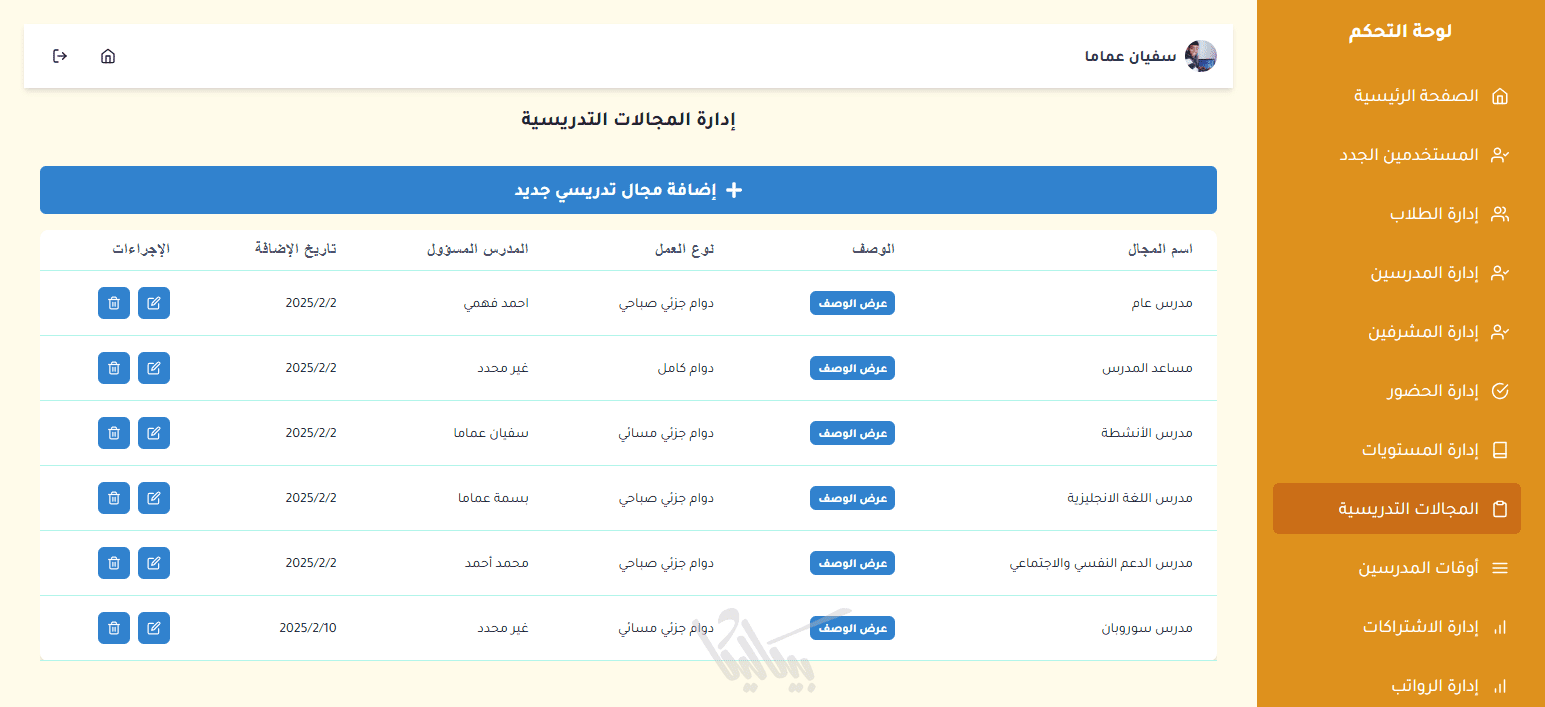Click the لوحة التحكم sidebar title

[1400, 31]
